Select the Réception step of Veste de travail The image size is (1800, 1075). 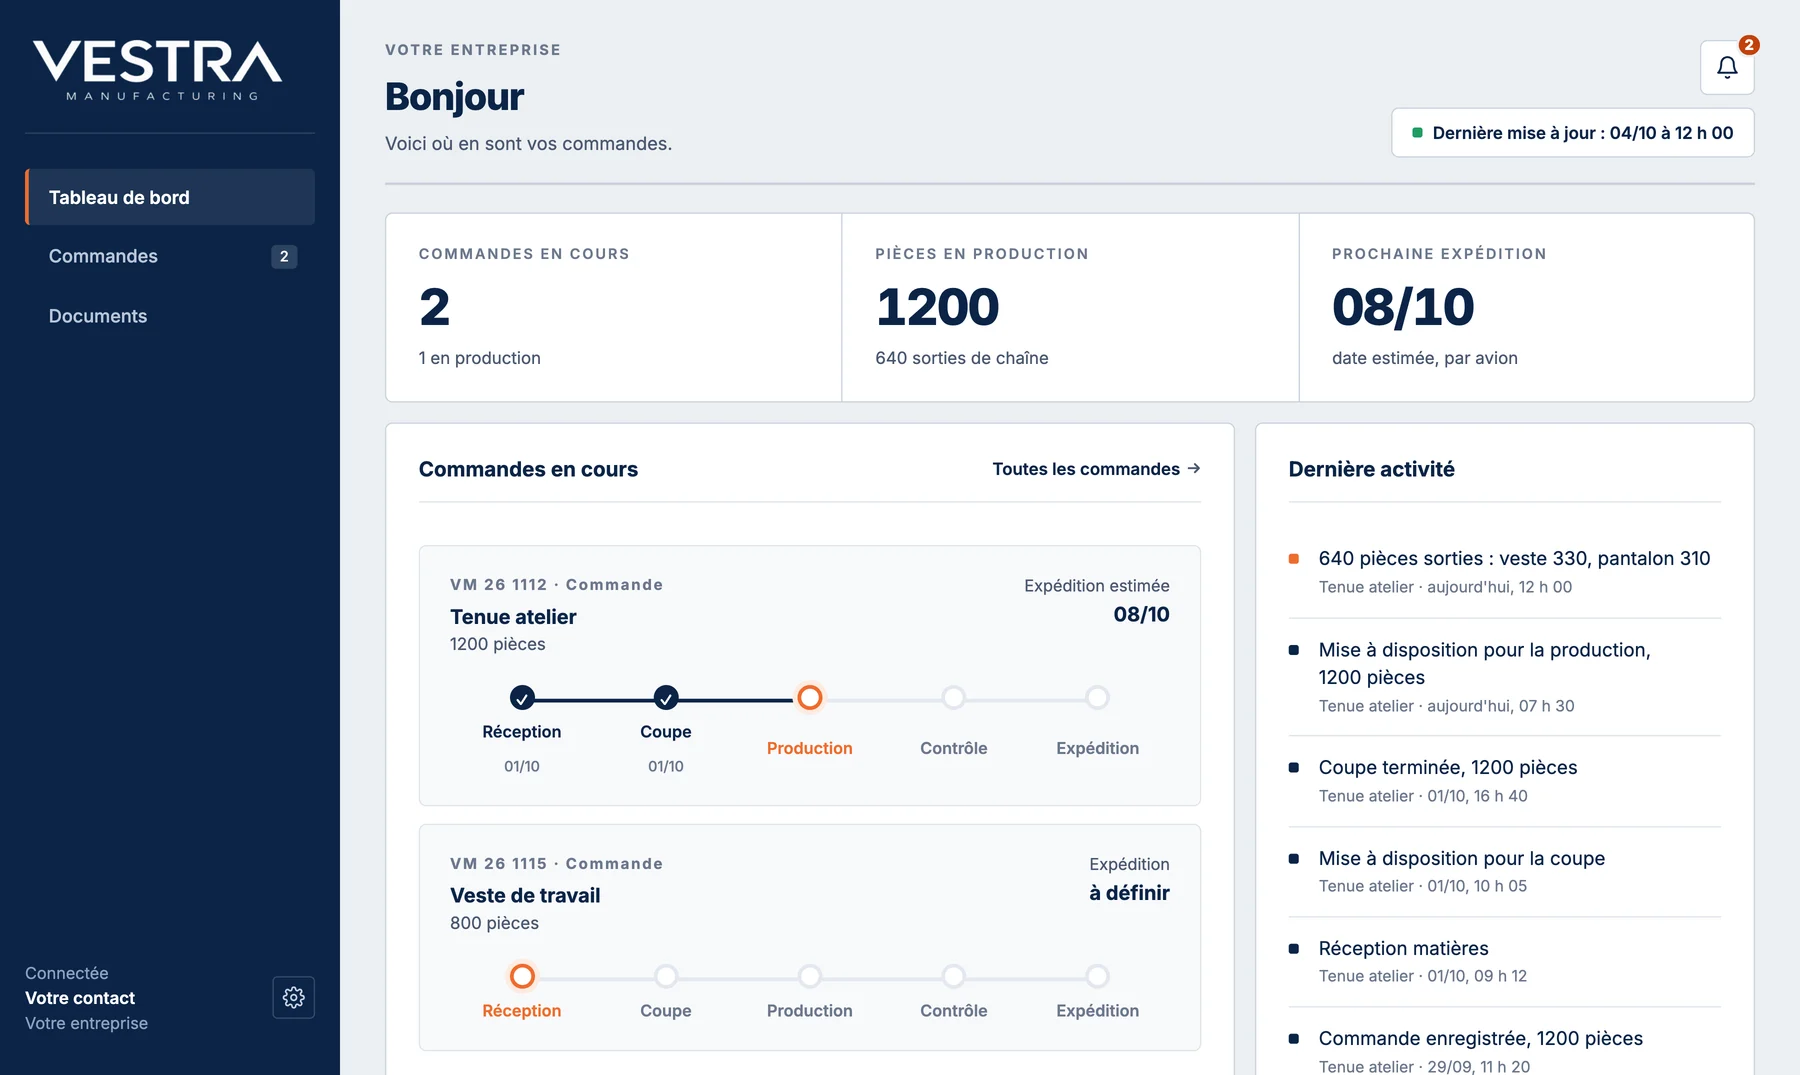pyautogui.click(x=522, y=976)
